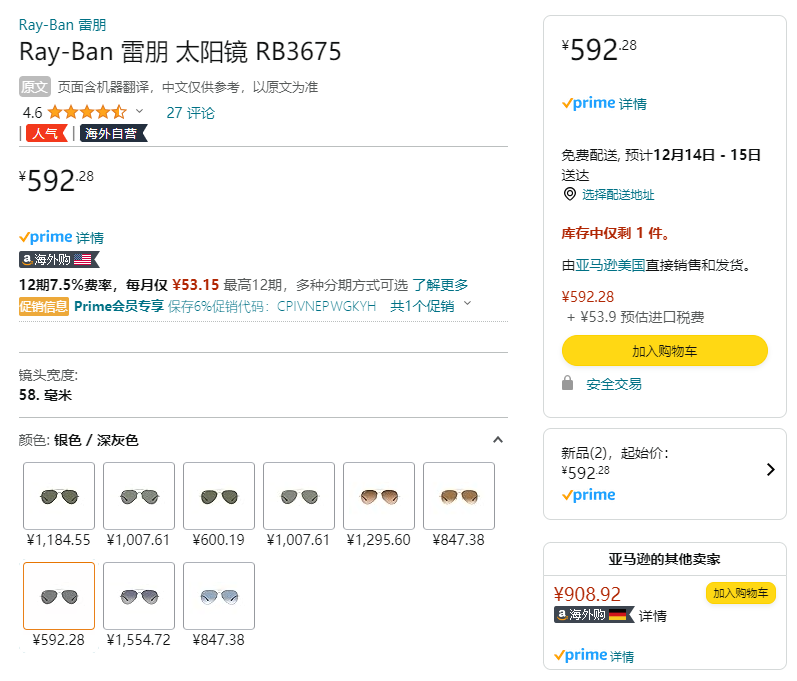Image resolution: width=797 pixels, height=681 pixels.
Task: Click the 4.6 rating number
Action: 33,112
